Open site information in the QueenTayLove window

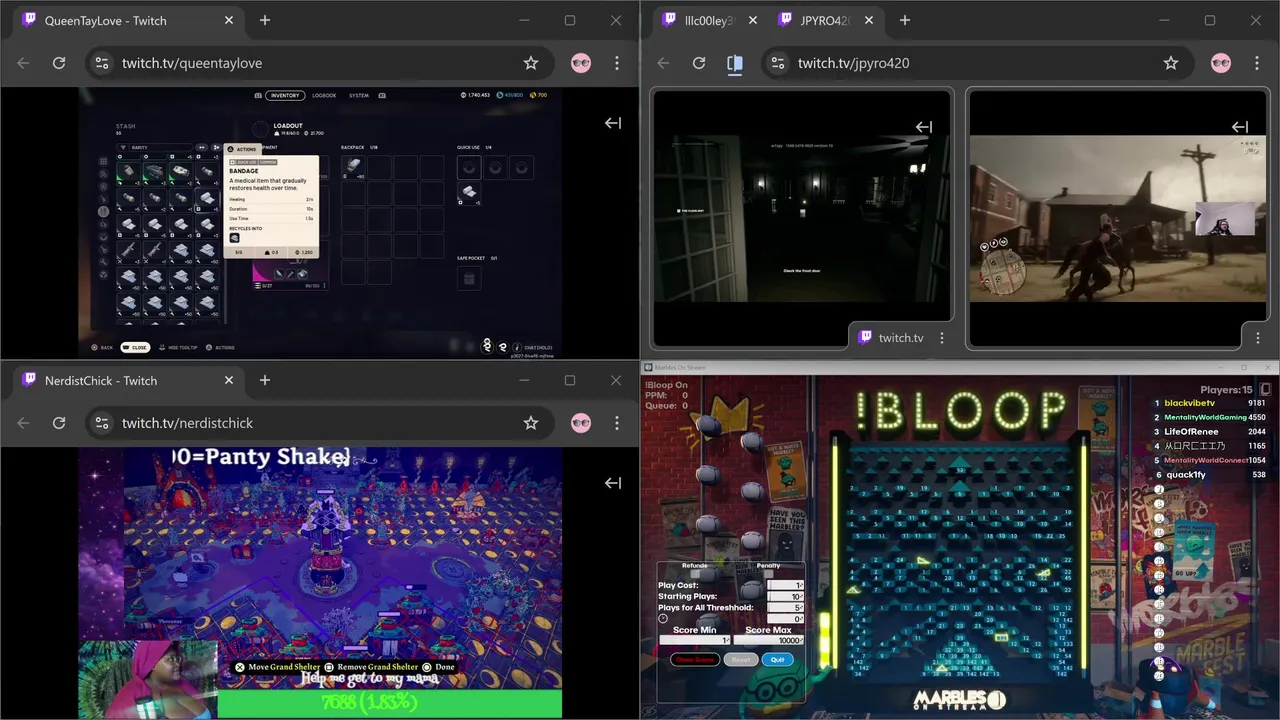tap(101, 63)
